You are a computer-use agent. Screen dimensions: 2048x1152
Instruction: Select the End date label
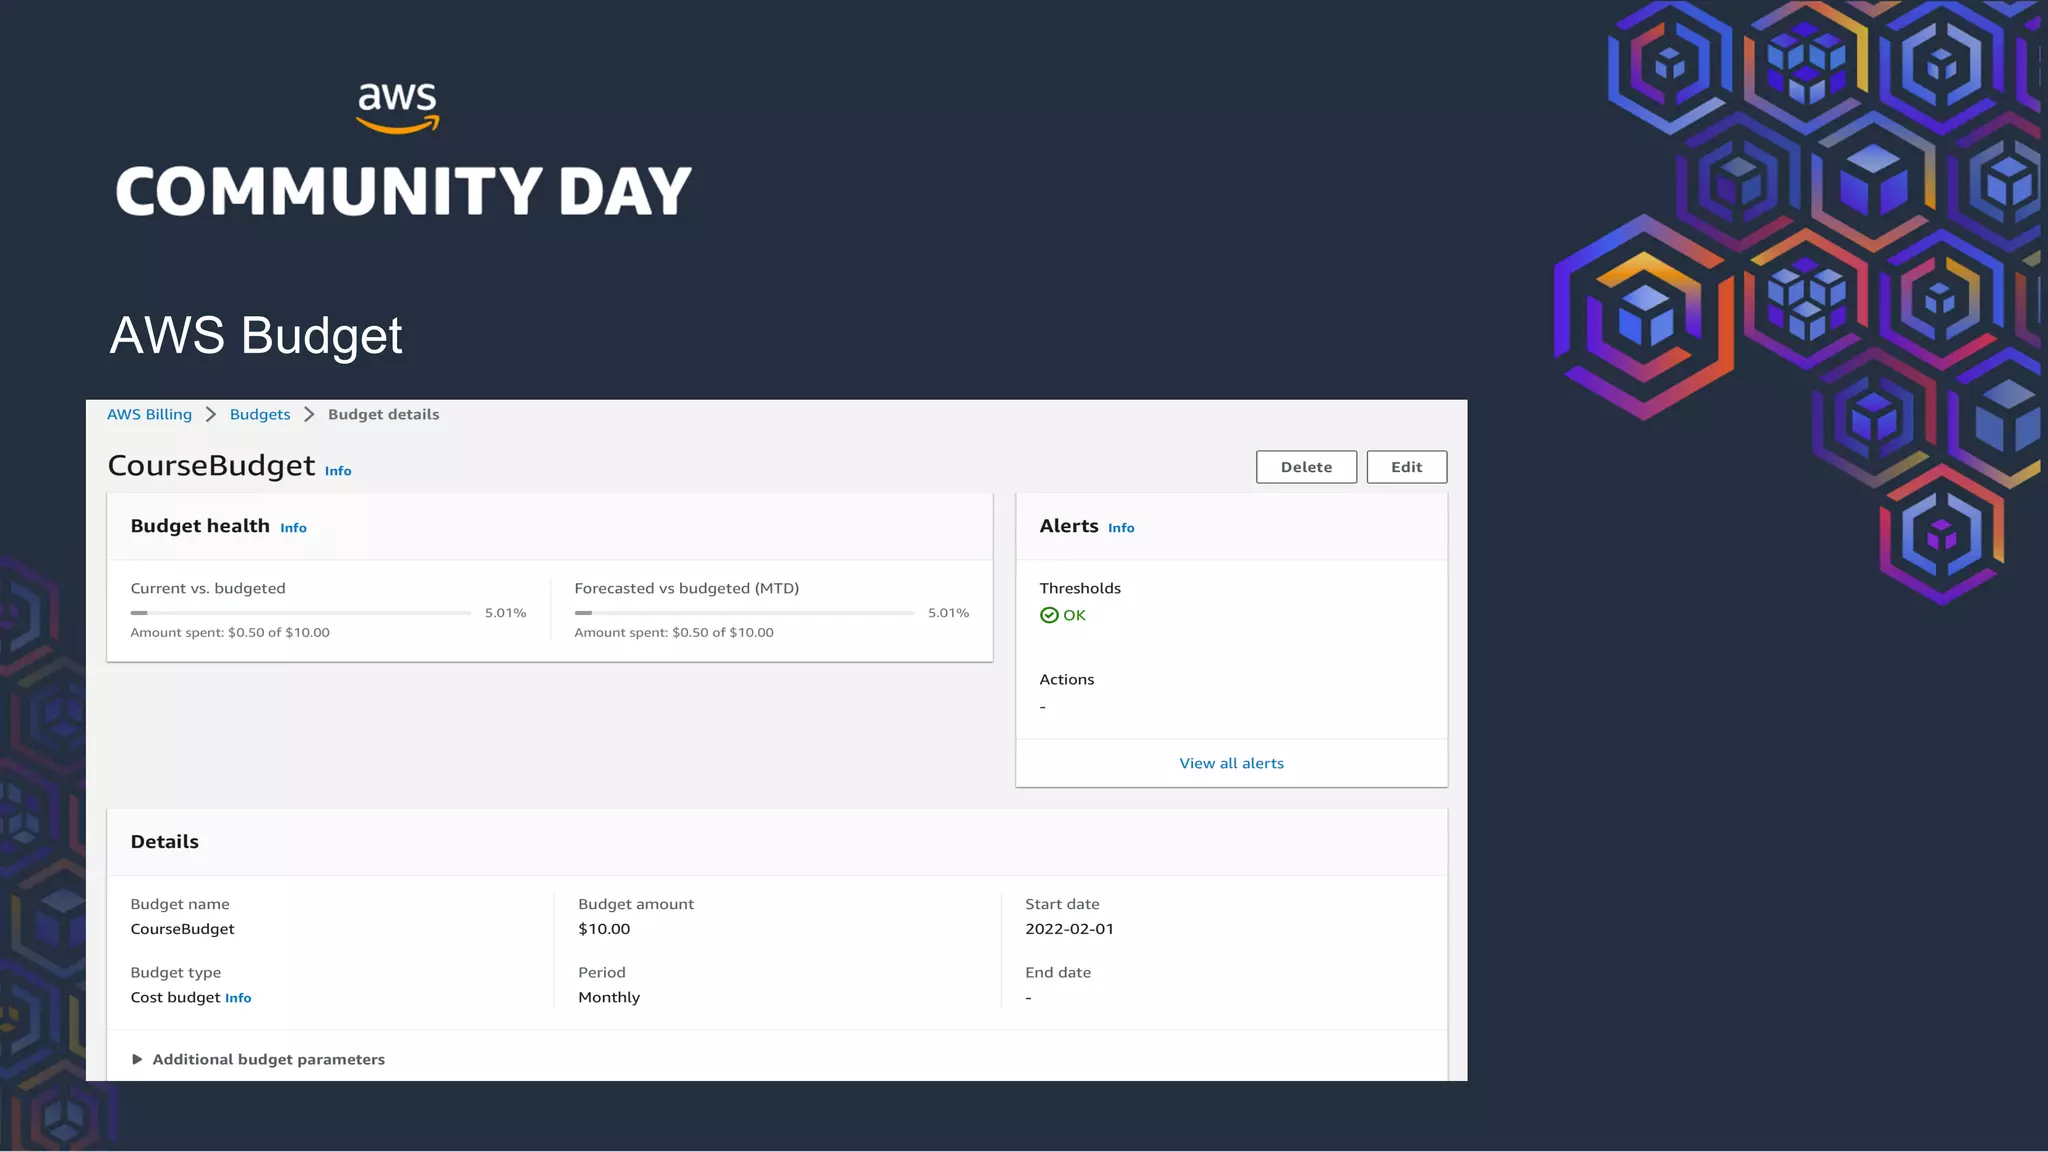[x=1058, y=972]
